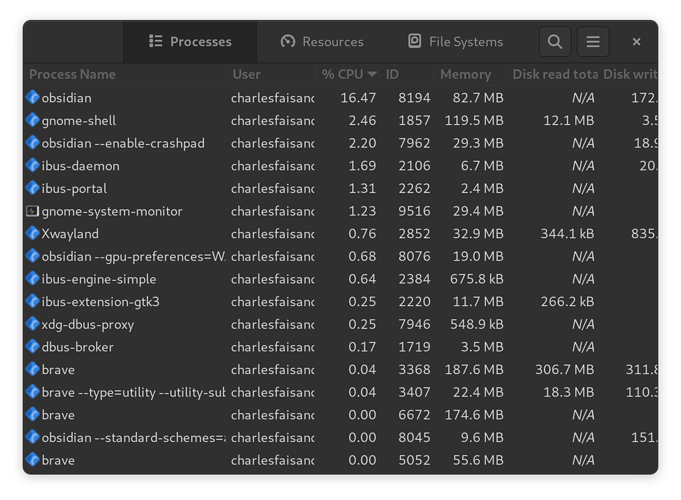The image size is (681, 500).
Task: Click icon of brave process 3368
Action: pyautogui.click(x=33, y=369)
